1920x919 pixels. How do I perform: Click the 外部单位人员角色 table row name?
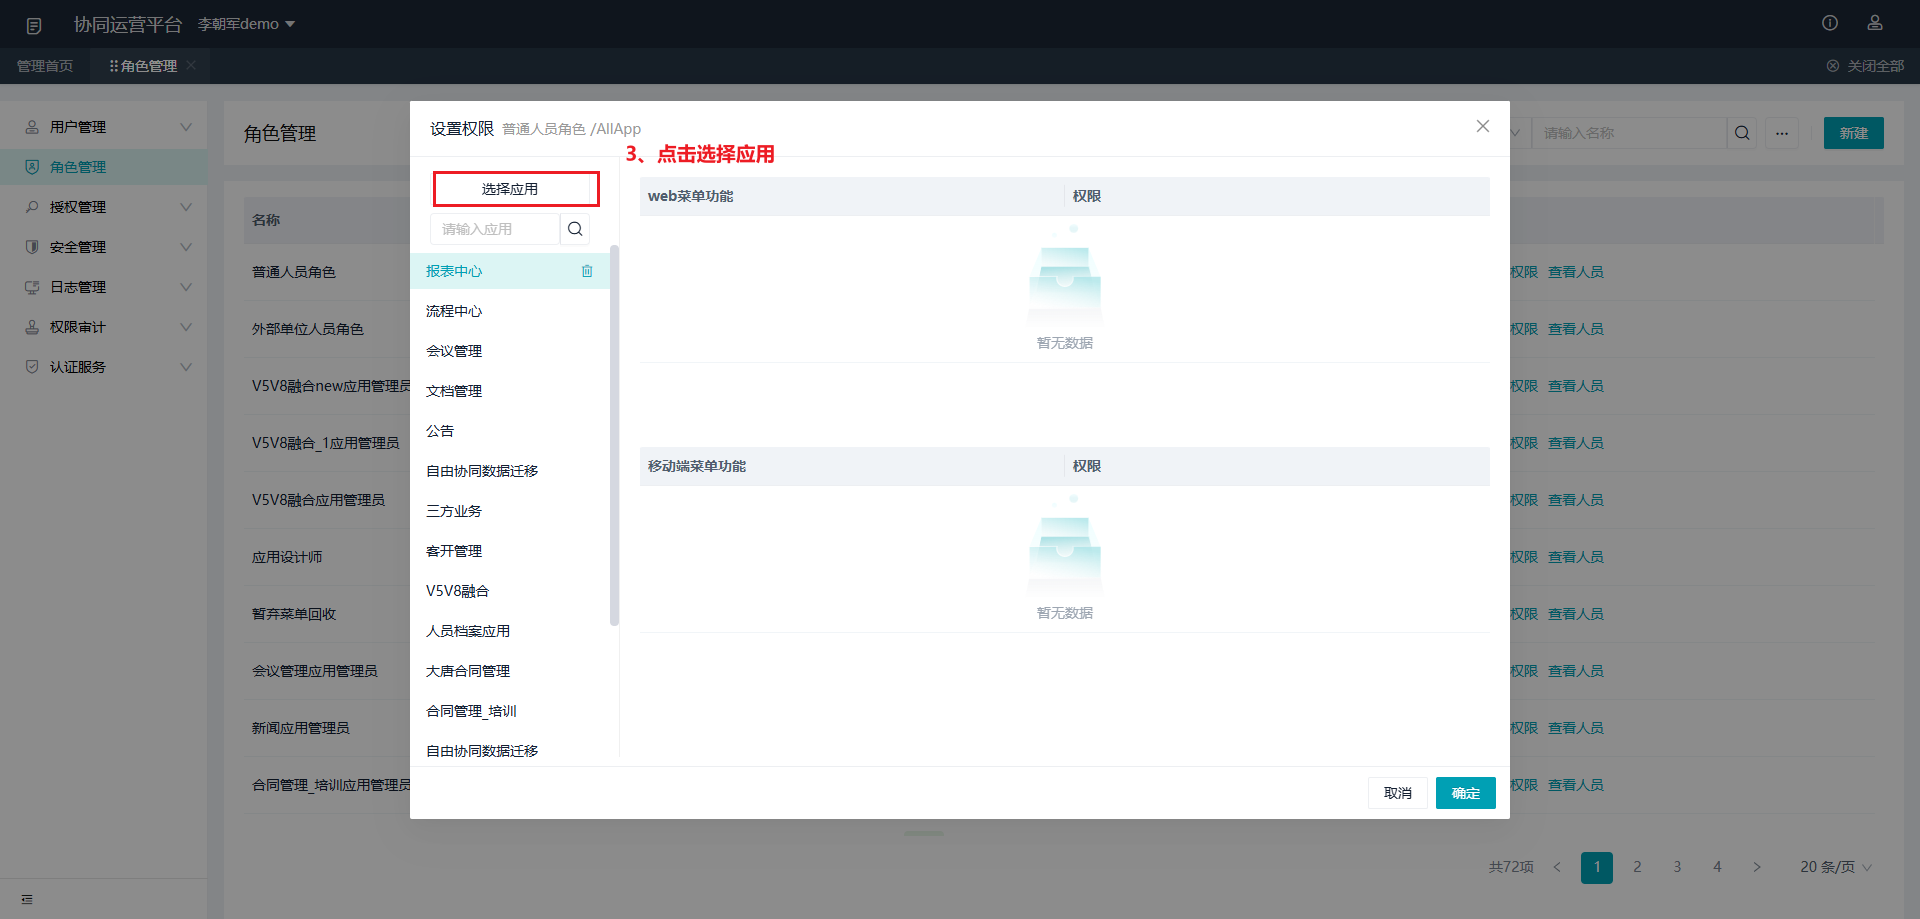(308, 329)
